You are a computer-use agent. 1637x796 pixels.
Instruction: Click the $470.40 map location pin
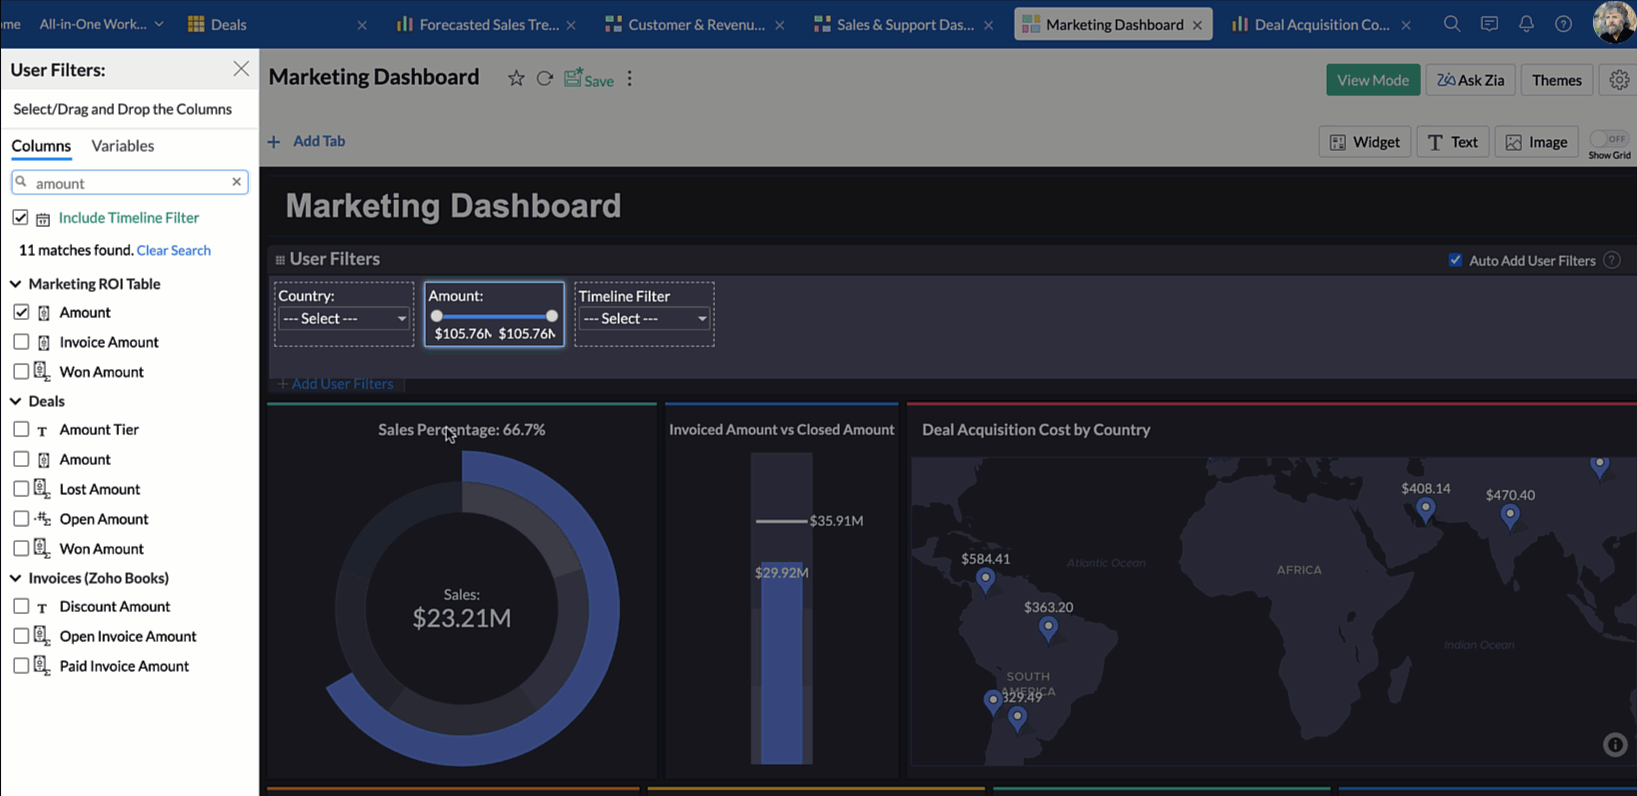click(1510, 517)
